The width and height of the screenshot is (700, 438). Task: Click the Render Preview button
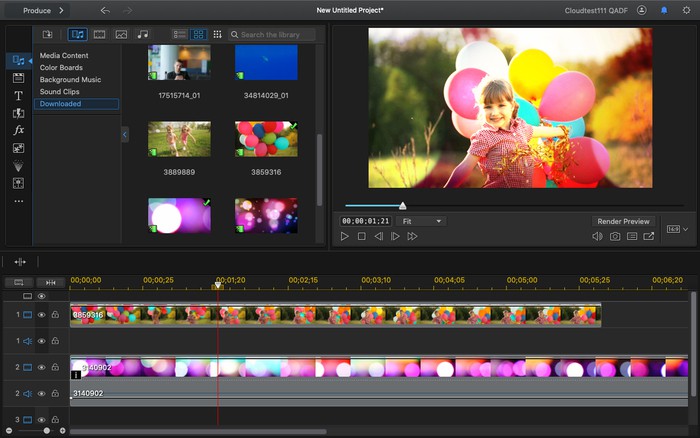(x=623, y=221)
